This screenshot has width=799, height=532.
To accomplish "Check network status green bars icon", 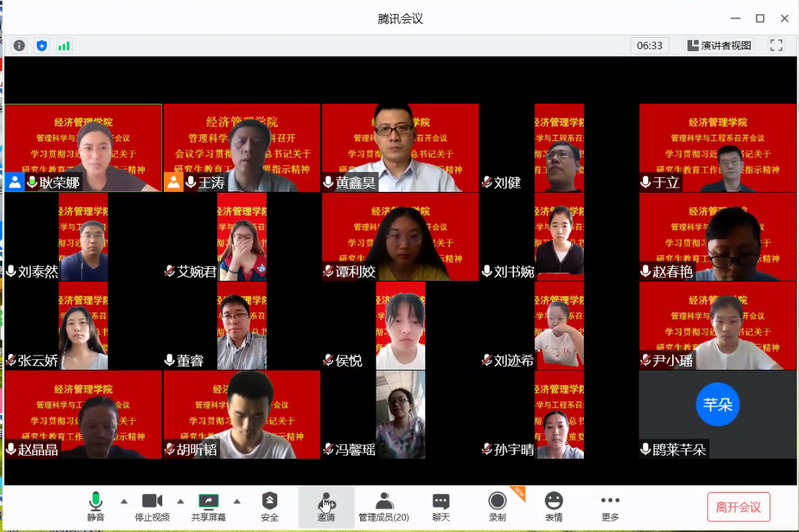I will tap(64, 45).
